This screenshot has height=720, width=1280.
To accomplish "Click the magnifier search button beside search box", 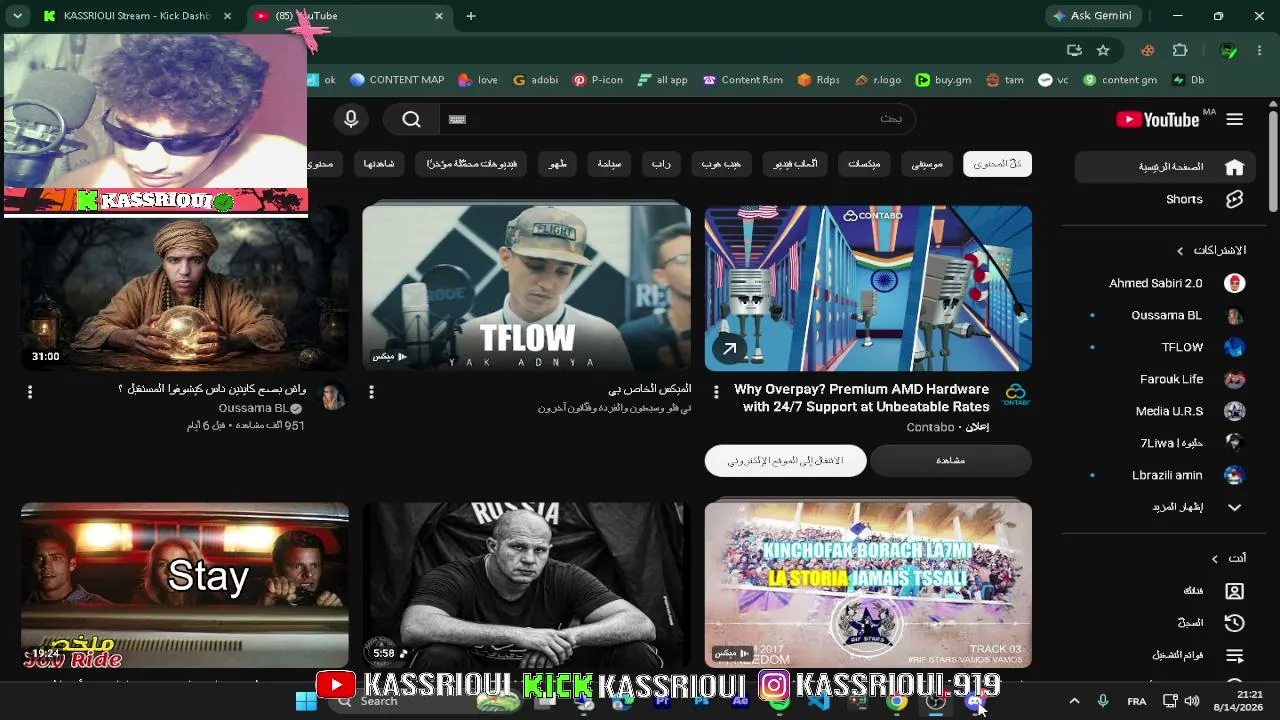I will tap(411, 119).
